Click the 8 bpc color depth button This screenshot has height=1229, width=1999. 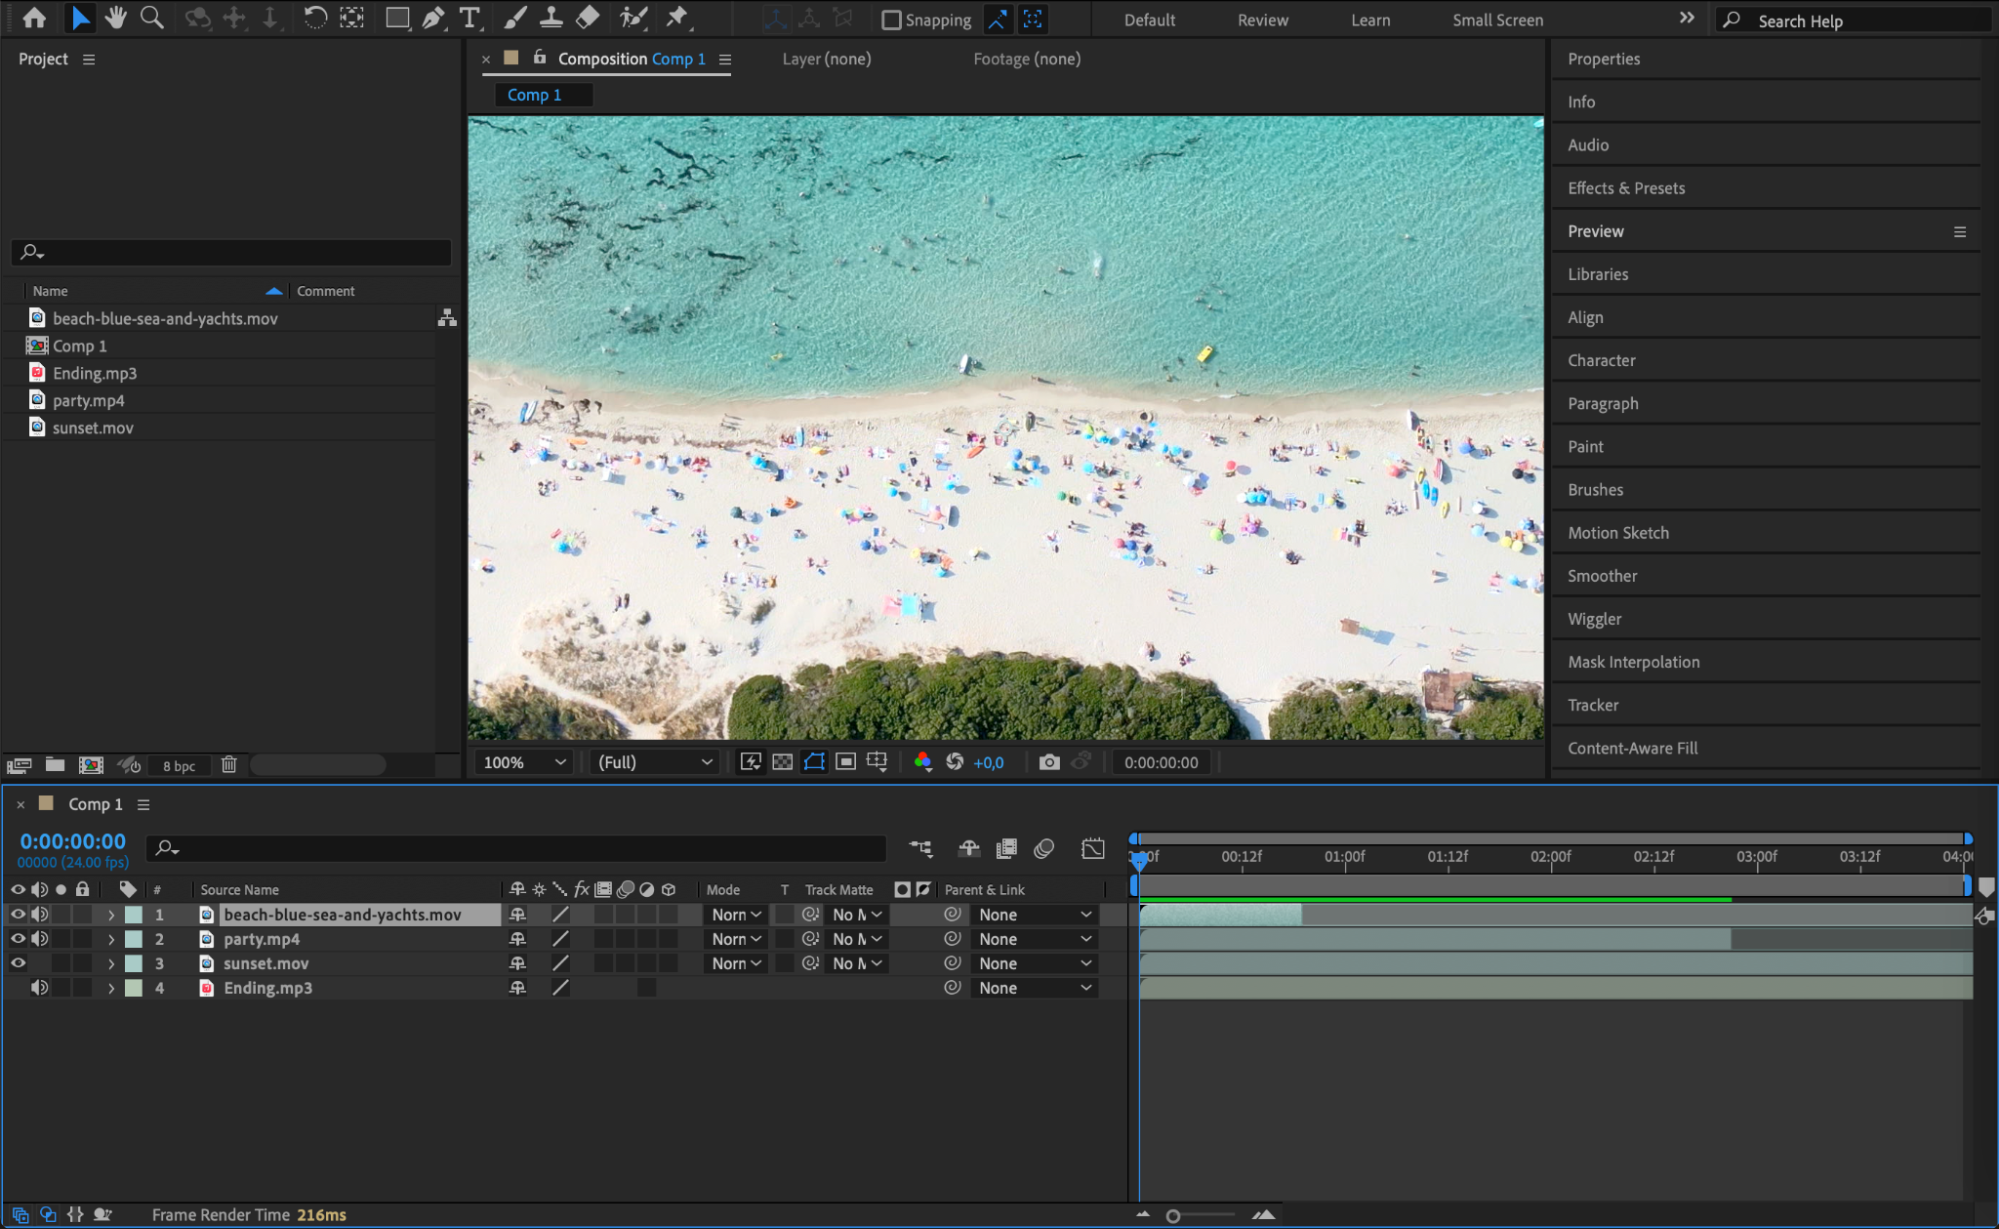[x=179, y=766]
